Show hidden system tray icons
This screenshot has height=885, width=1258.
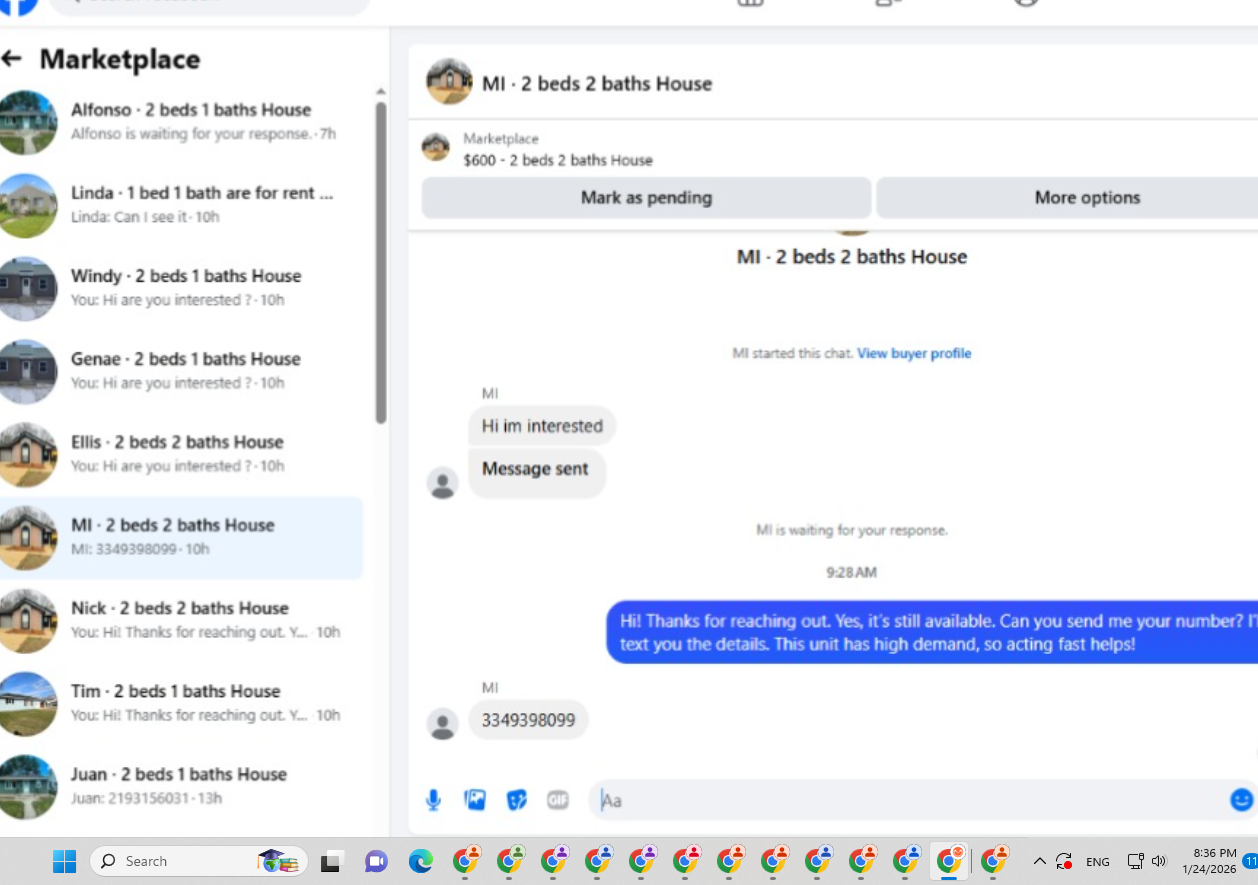click(x=1039, y=861)
